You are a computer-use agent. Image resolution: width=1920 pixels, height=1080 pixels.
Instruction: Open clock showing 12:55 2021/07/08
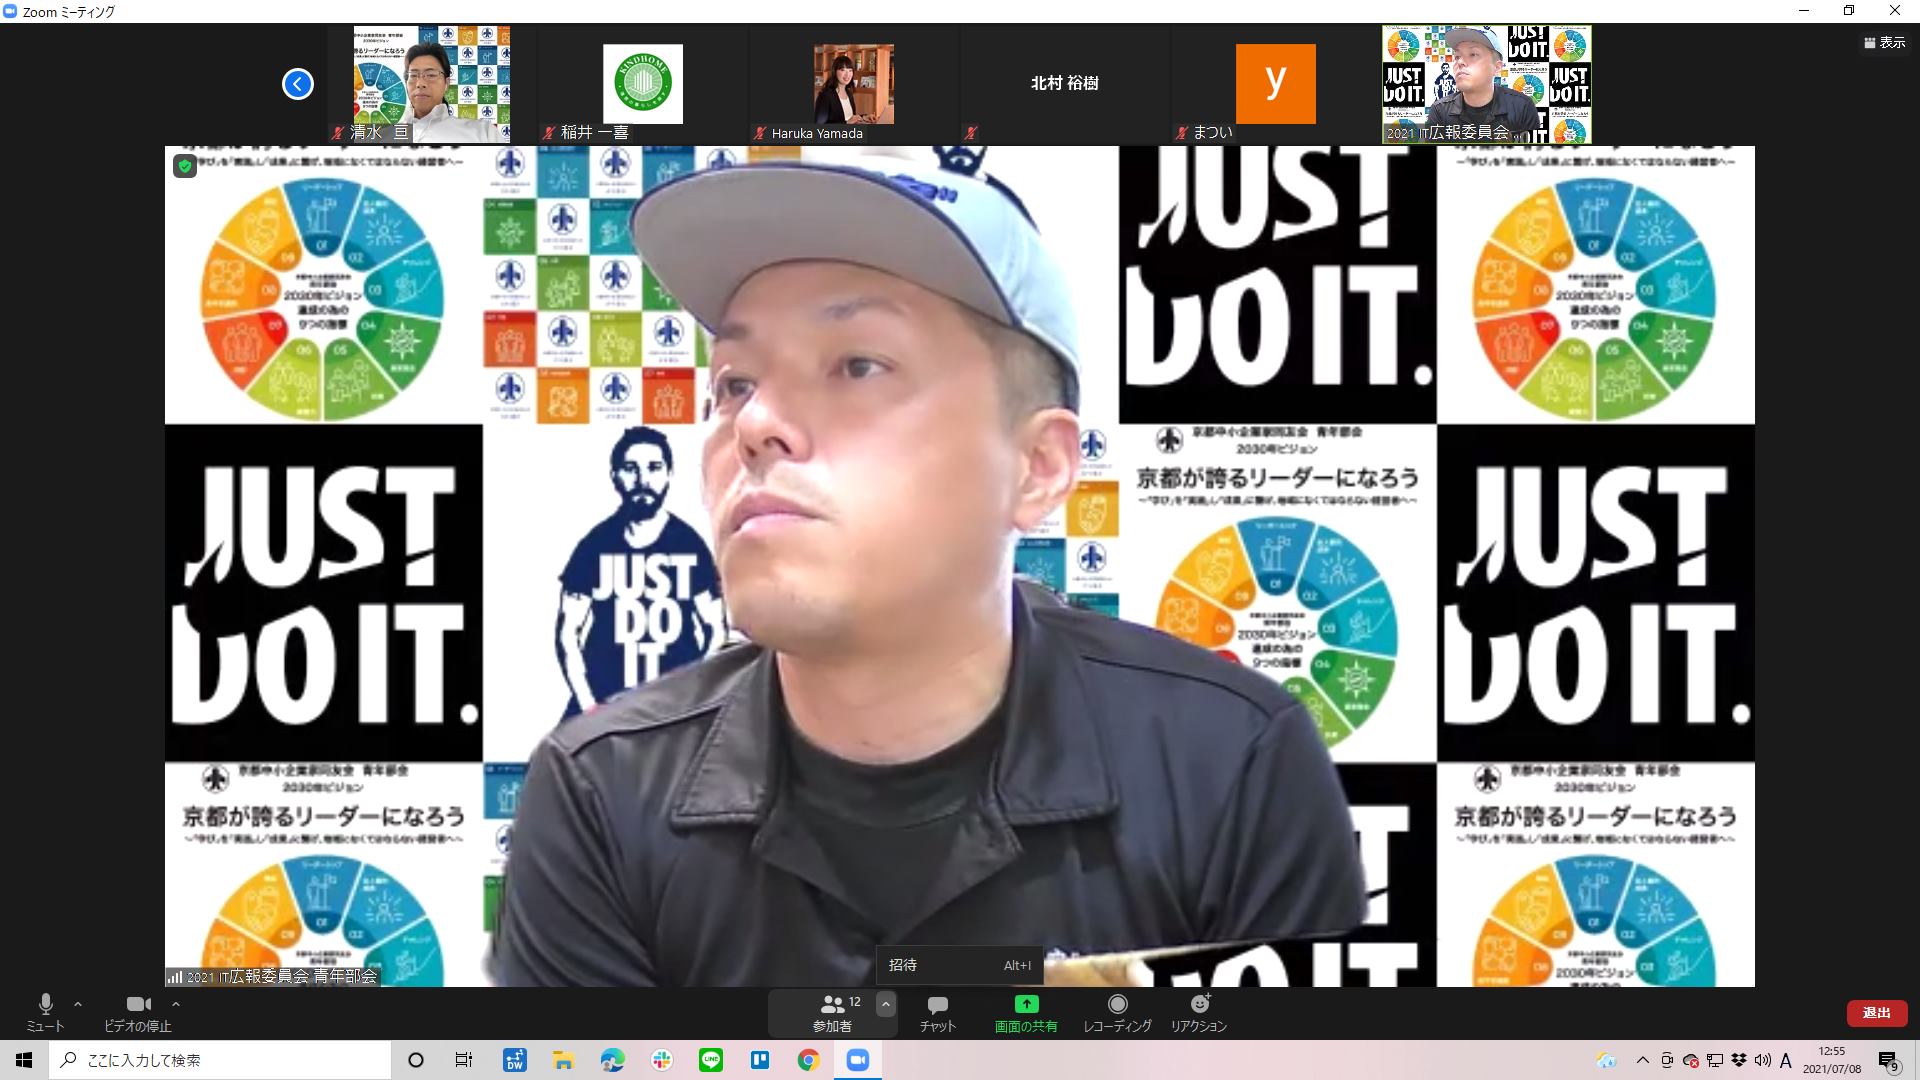click(x=1832, y=1060)
